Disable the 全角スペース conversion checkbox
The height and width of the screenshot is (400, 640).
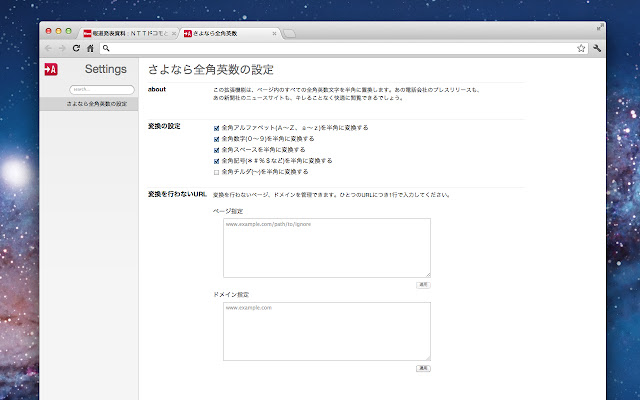(217, 150)
